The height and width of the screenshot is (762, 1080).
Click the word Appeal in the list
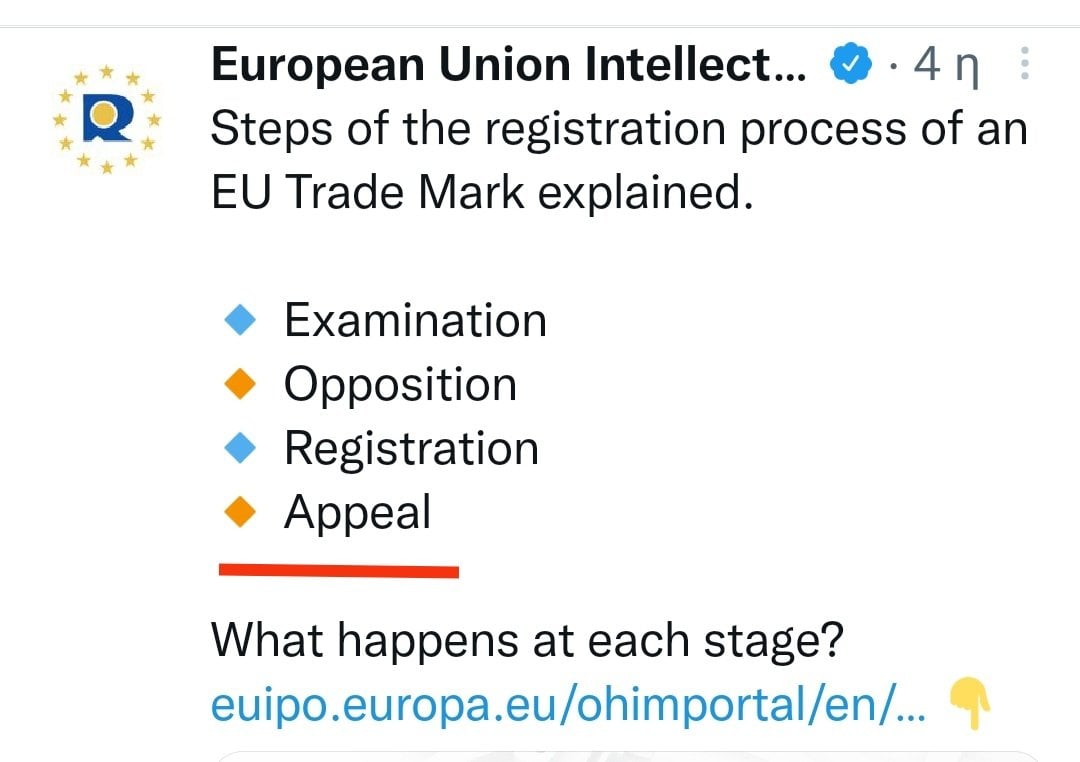357,513
